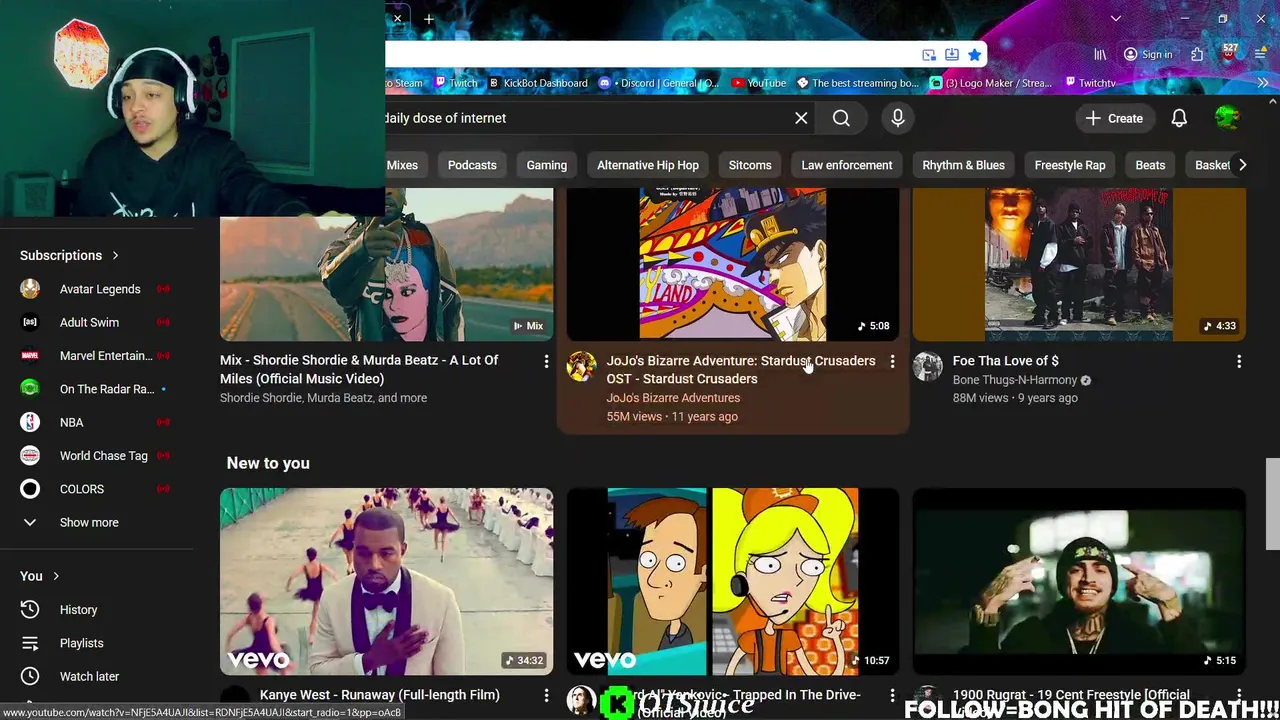
Task: Click Bone Thugs-N-Harmony channel avatar
Action: (x=927, y=367)
